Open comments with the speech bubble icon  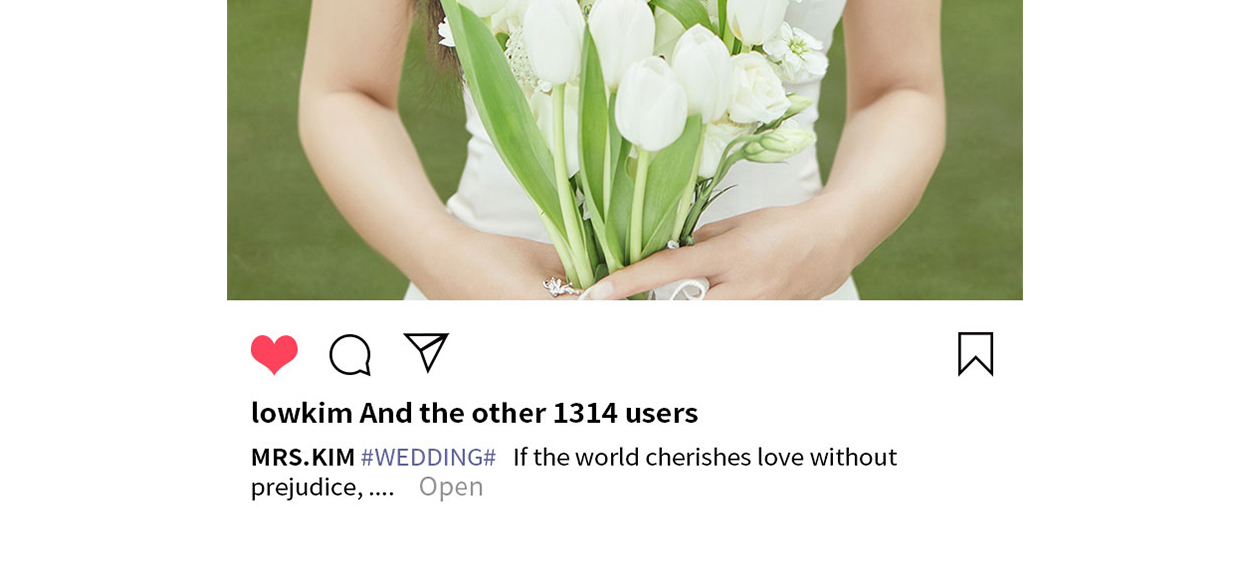[350, 355]
